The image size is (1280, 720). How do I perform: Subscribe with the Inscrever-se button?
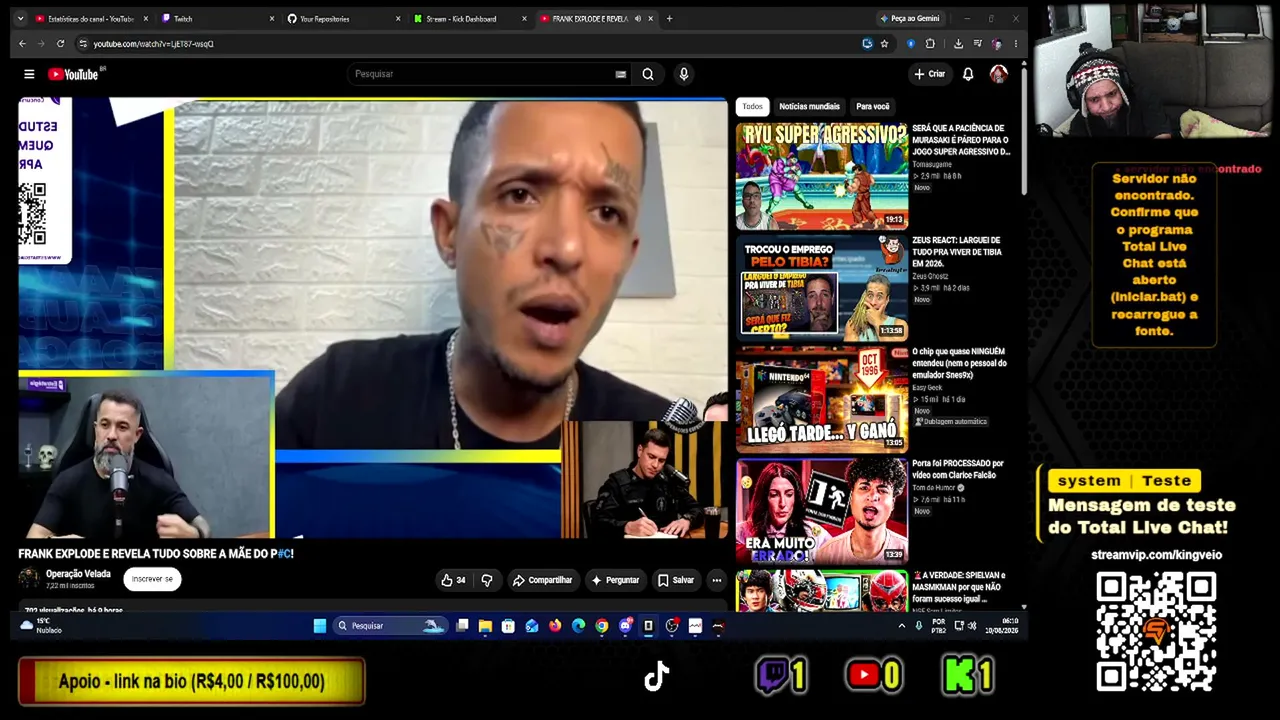[152, 579]
